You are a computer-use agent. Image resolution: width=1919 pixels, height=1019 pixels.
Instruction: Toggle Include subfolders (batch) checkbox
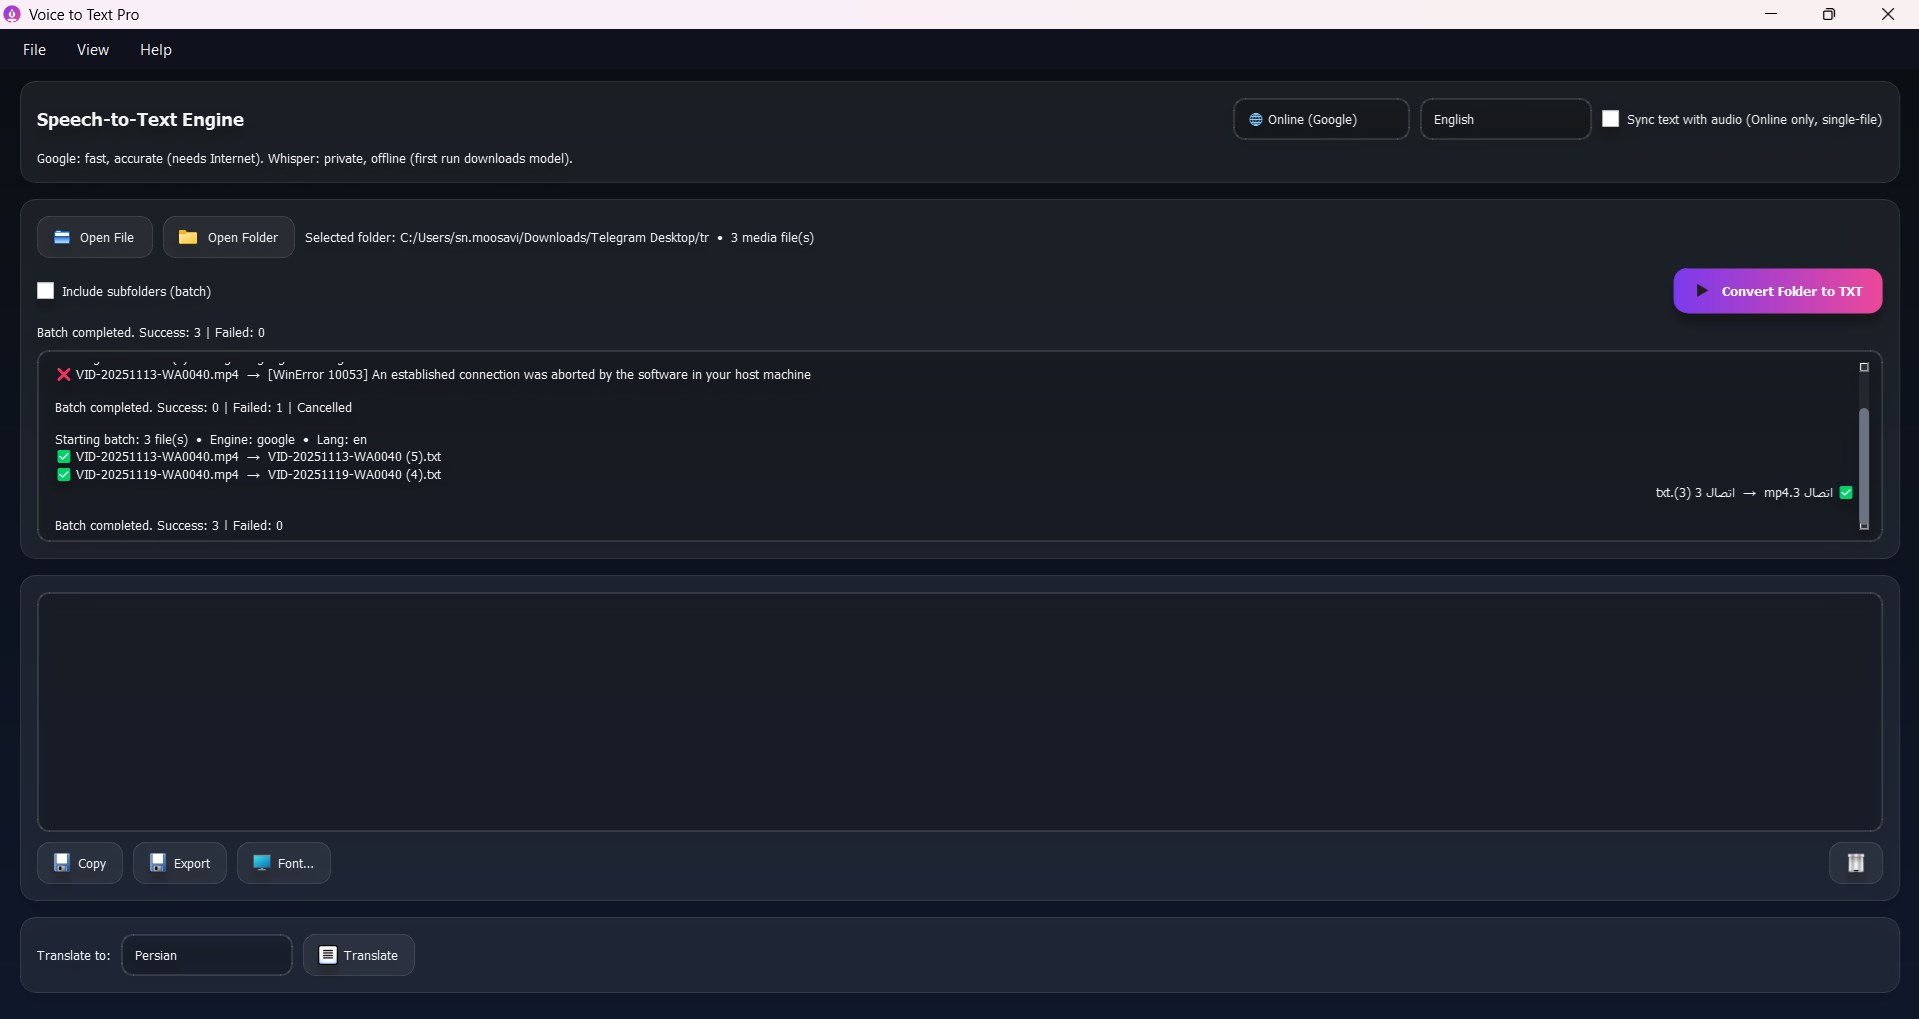click(x=46, y=291)
